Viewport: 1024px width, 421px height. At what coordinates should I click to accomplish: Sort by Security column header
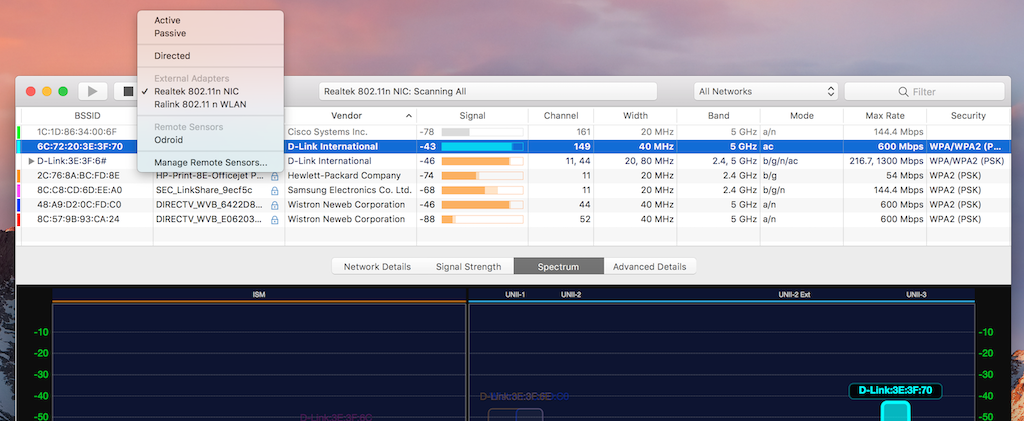968,116
